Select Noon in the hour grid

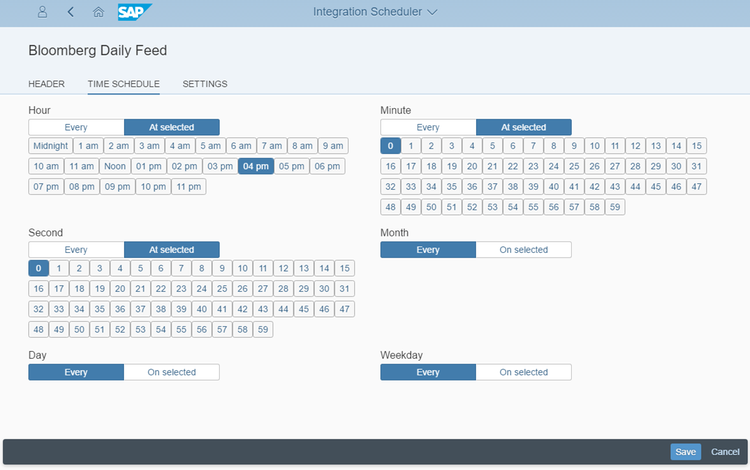tap(115, 166)
